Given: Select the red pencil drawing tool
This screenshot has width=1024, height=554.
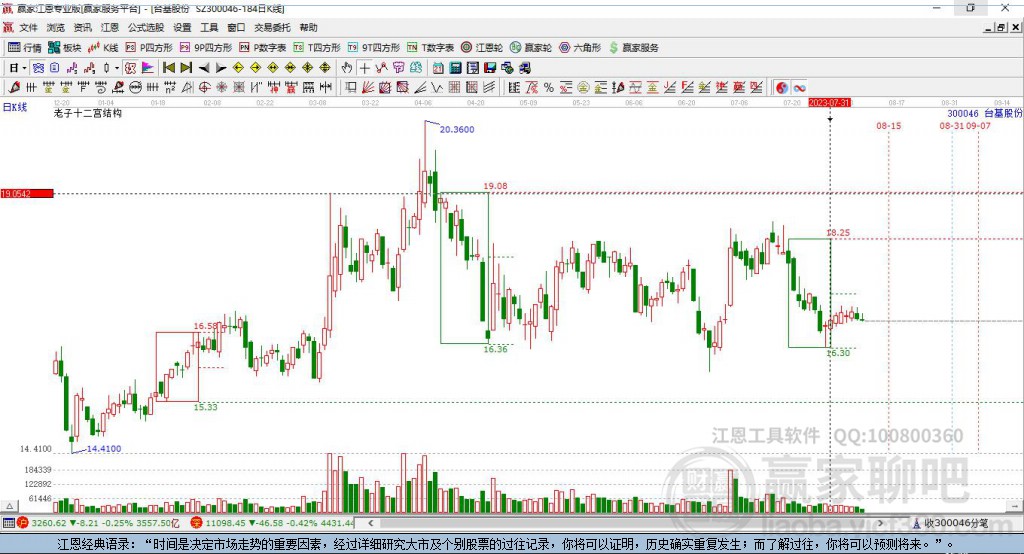Looking at the screenshot, I should (14, 87).
